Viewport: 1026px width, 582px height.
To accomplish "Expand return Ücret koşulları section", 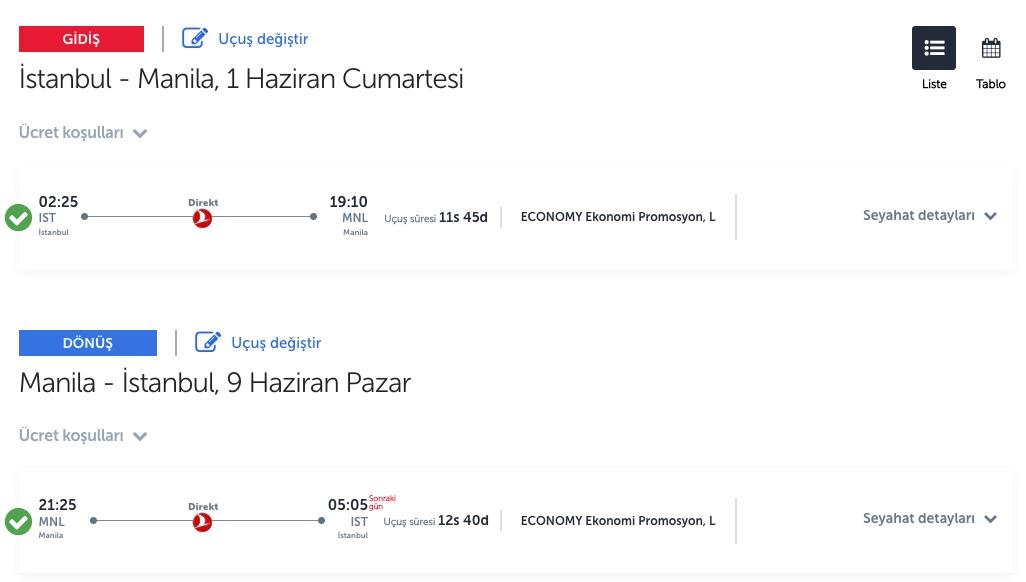I will [x=82, y=435].
